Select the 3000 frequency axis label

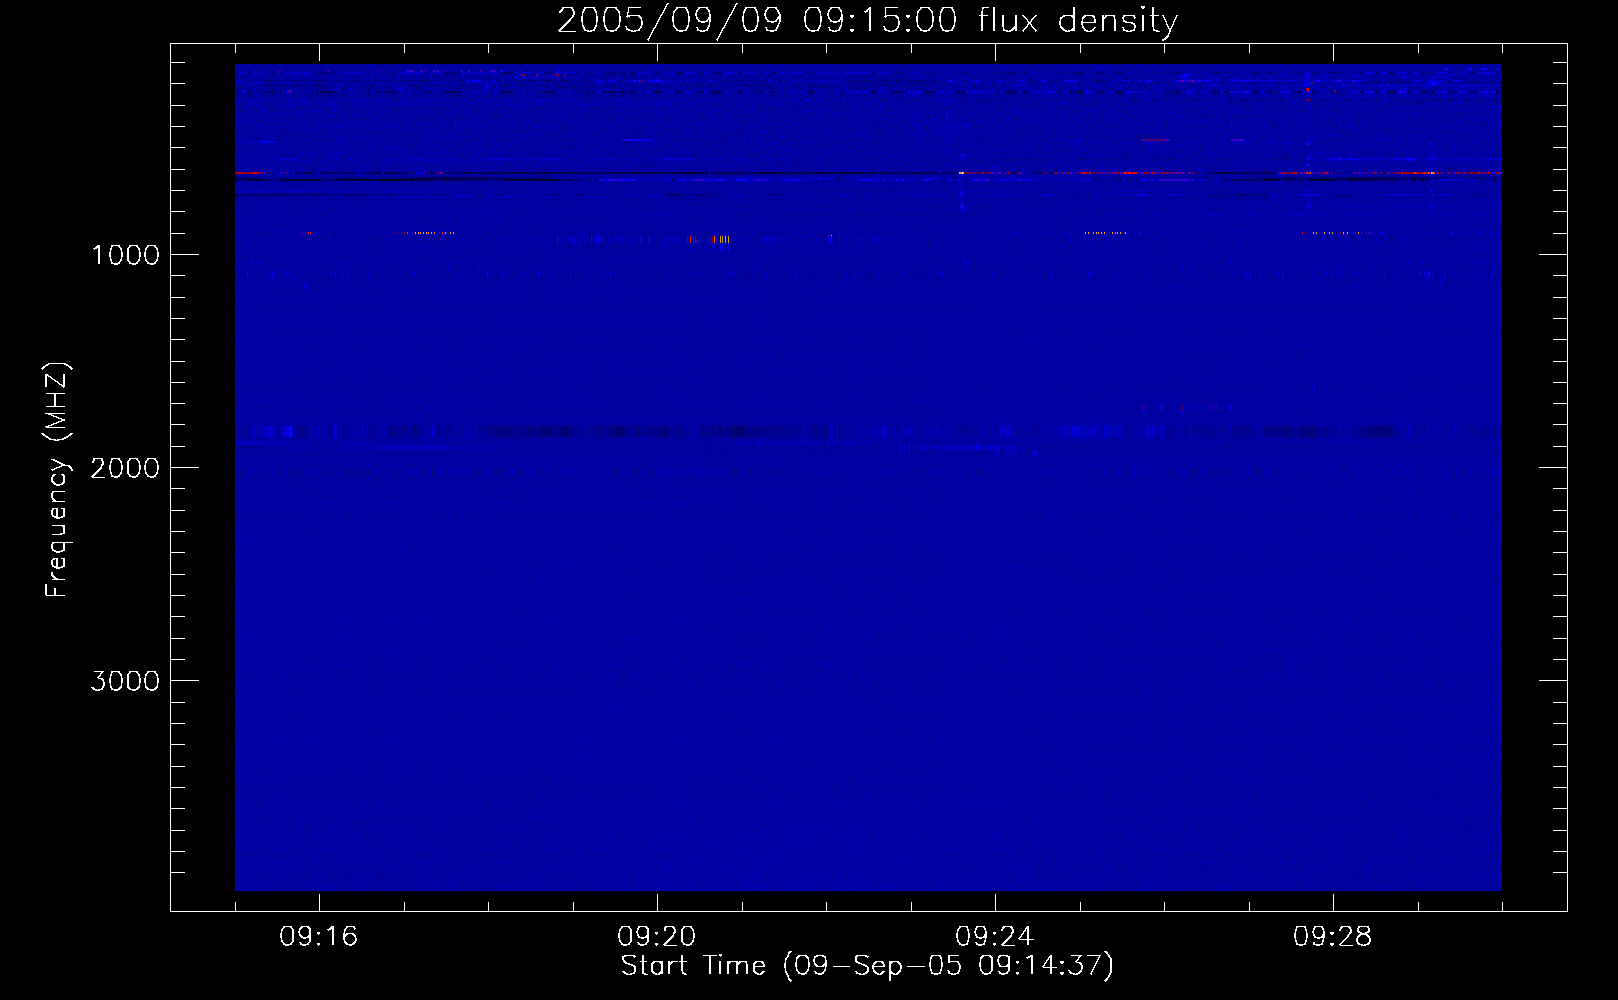pyautogui.click(x=125, y=681)
